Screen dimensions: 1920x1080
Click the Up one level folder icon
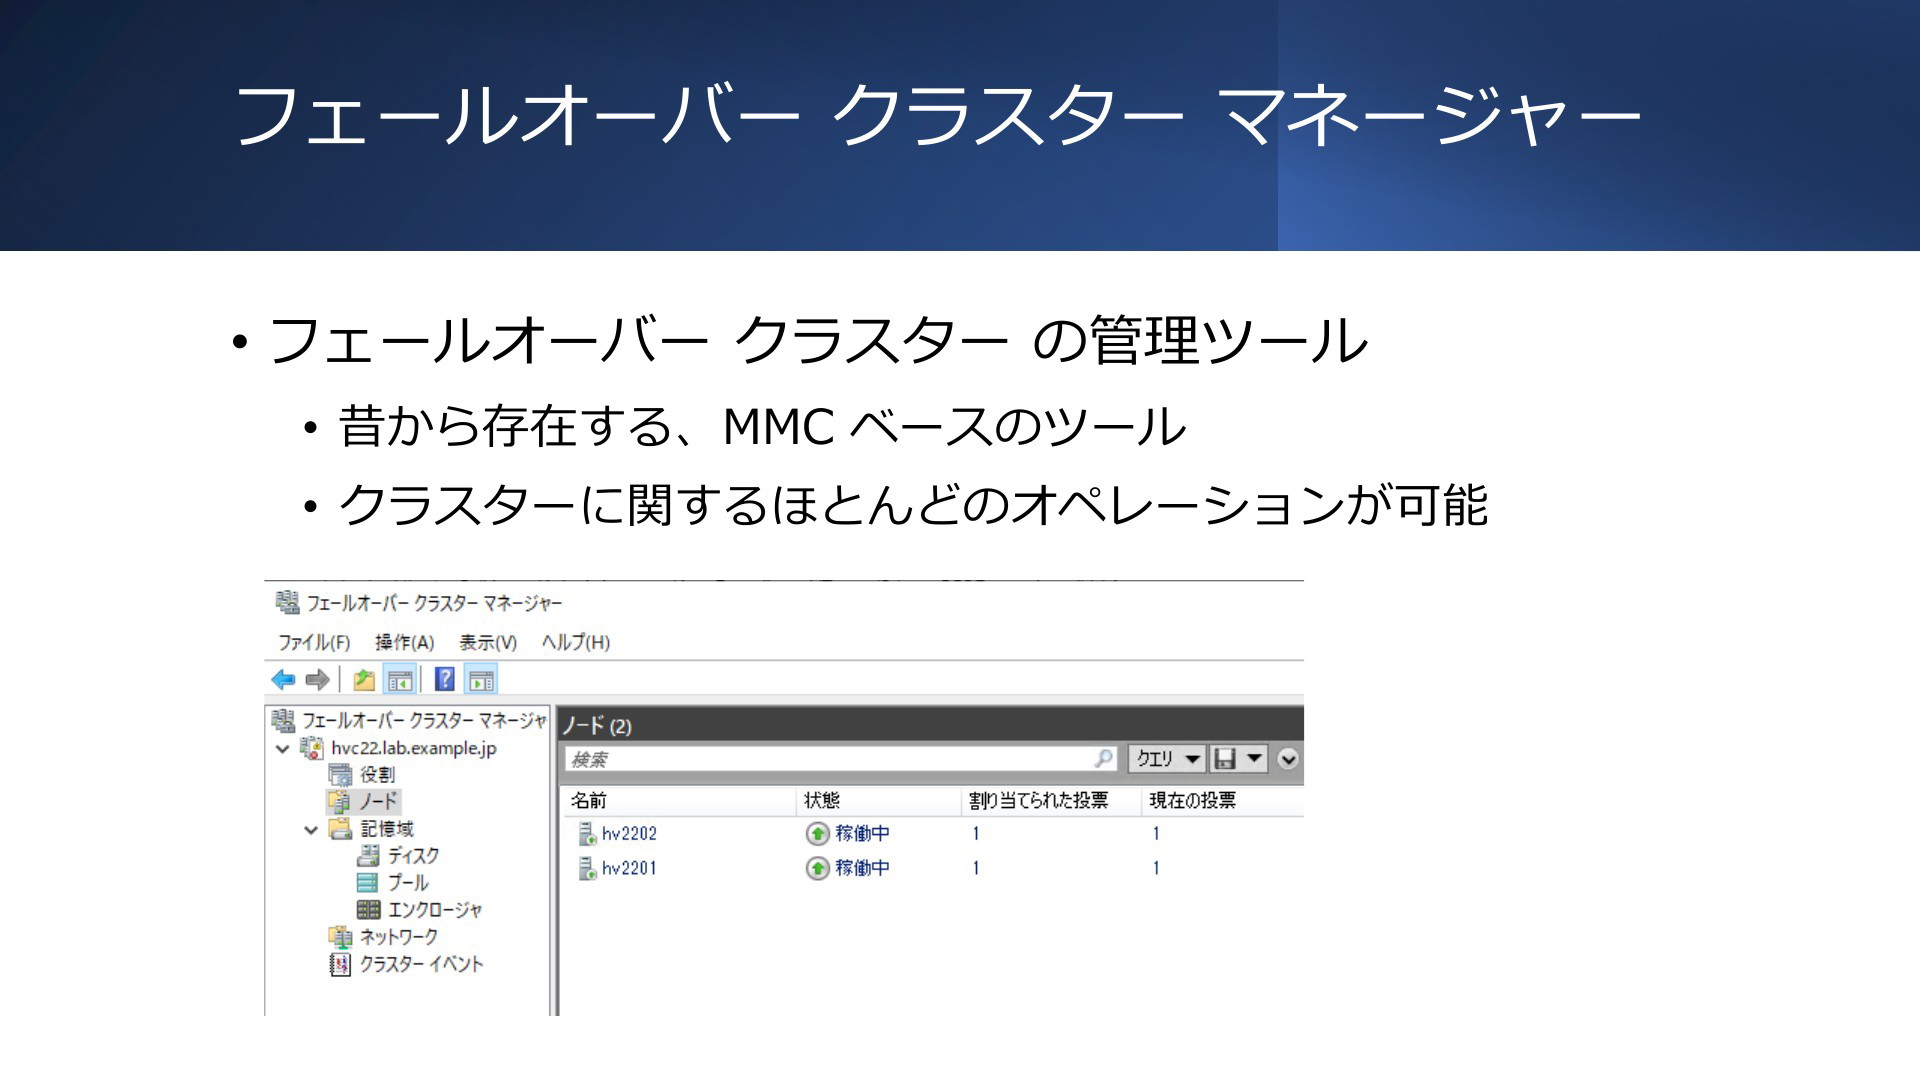(364, 680)
